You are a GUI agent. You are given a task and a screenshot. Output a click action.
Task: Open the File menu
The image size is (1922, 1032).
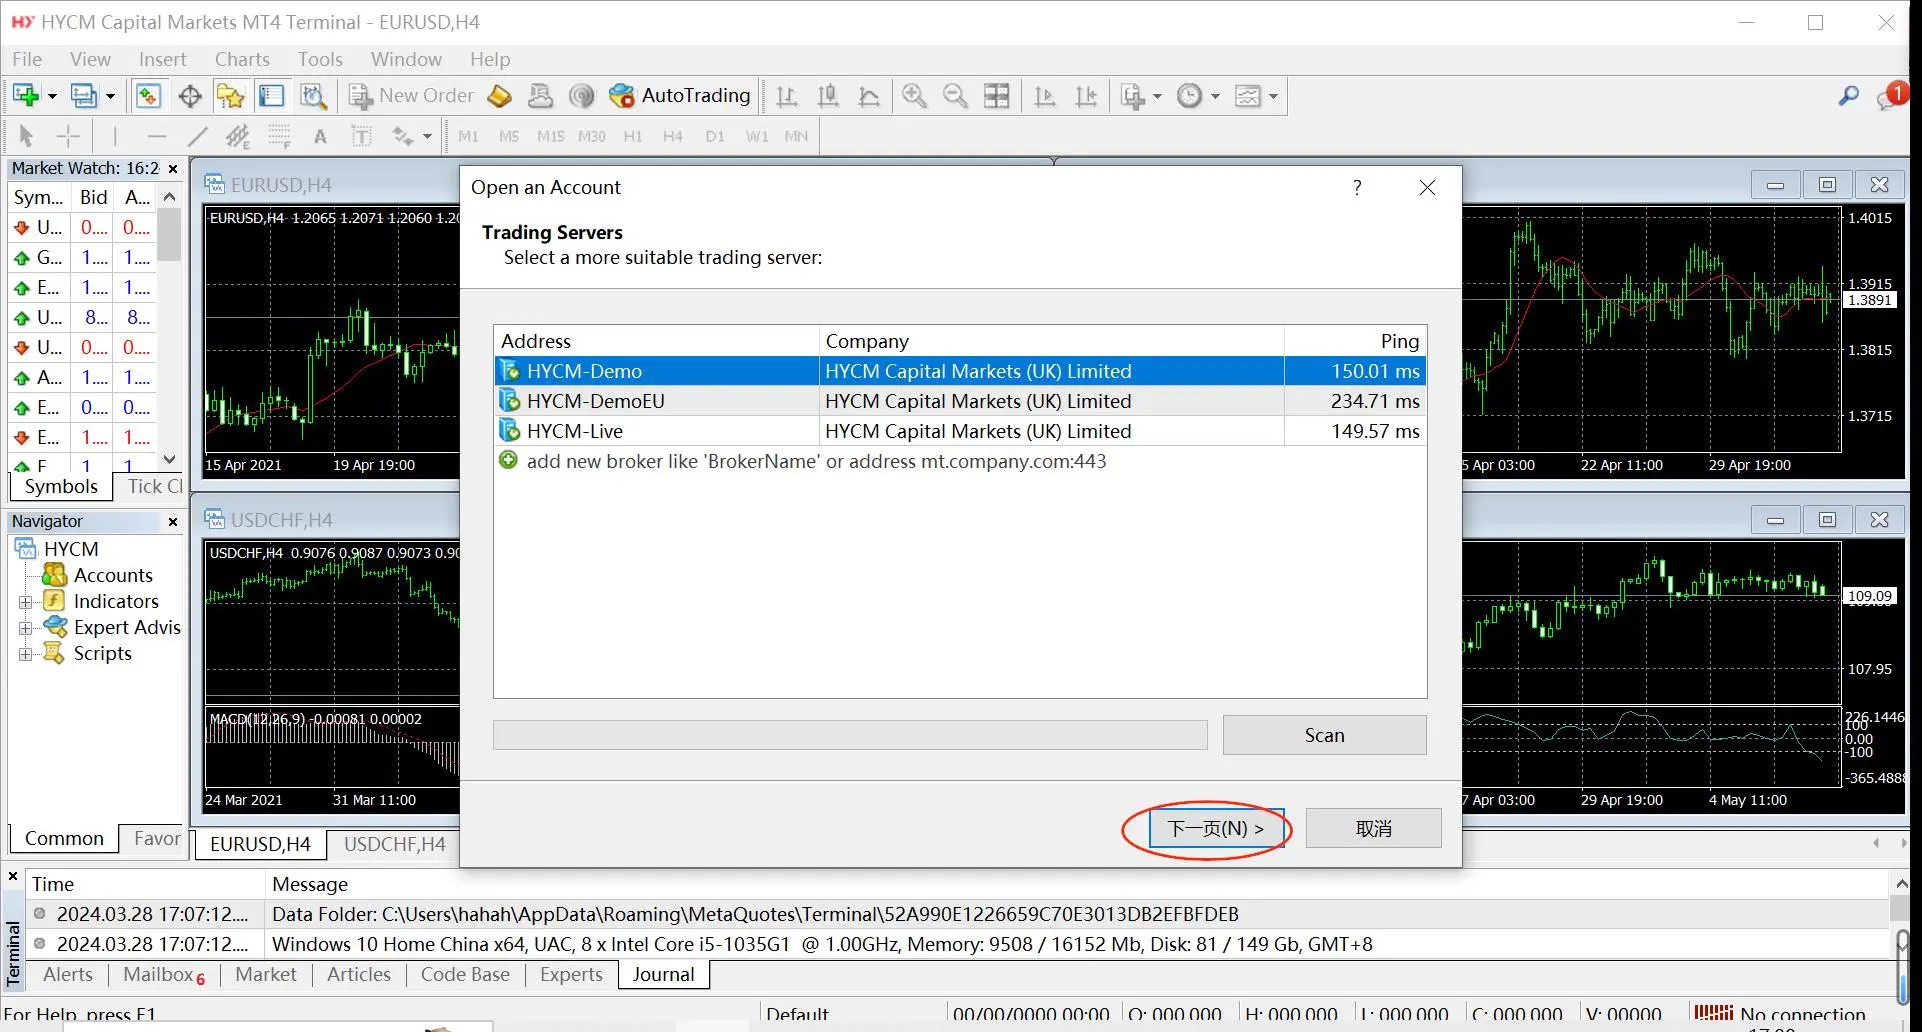(x=27, y=59)
